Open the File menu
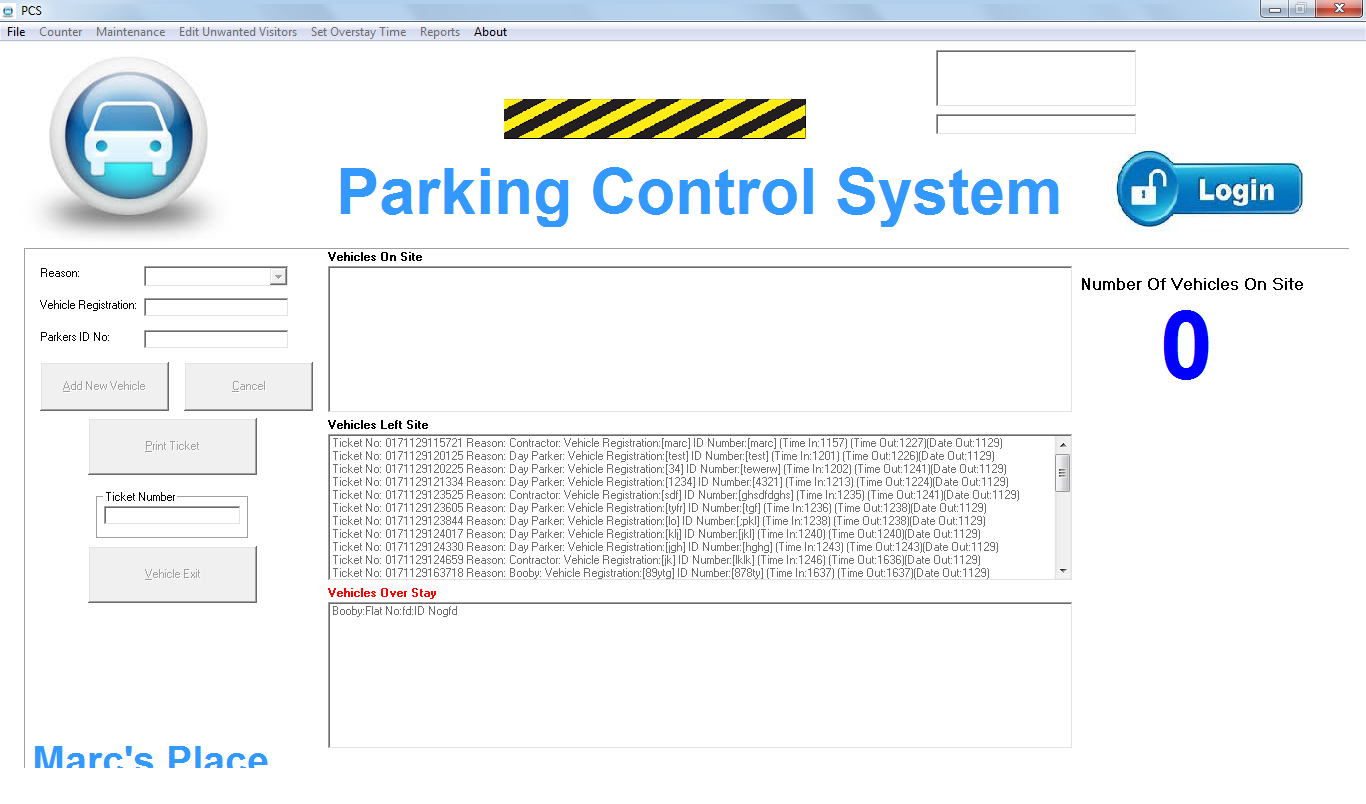Viewport: 1366px width, 804px height. (x=16, y=32)
